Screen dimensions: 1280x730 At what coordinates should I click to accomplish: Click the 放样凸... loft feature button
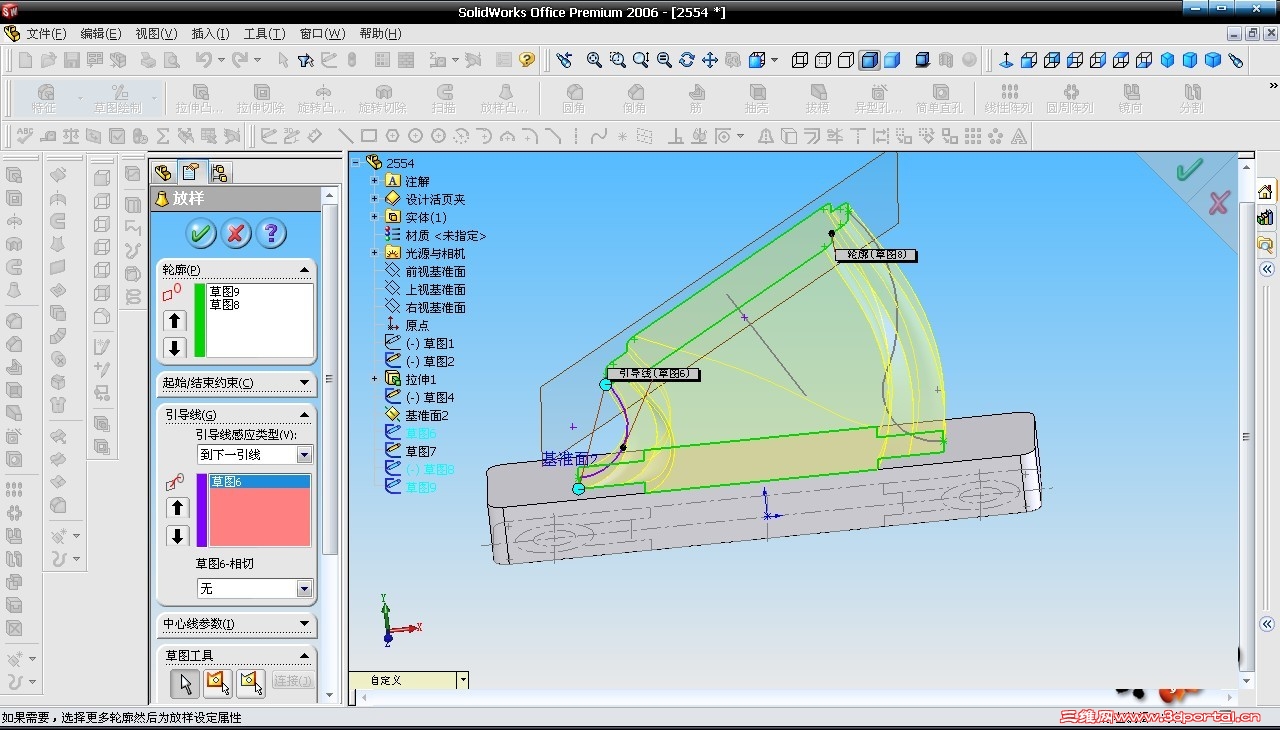coord(505,98)
